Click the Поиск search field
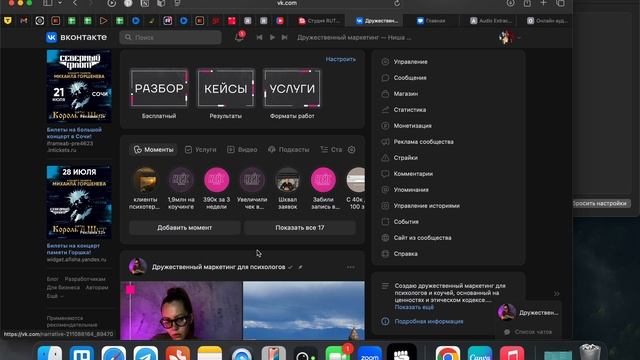Image resolution: width=640 pixels, height=360 pixels. tap(171, 37)
